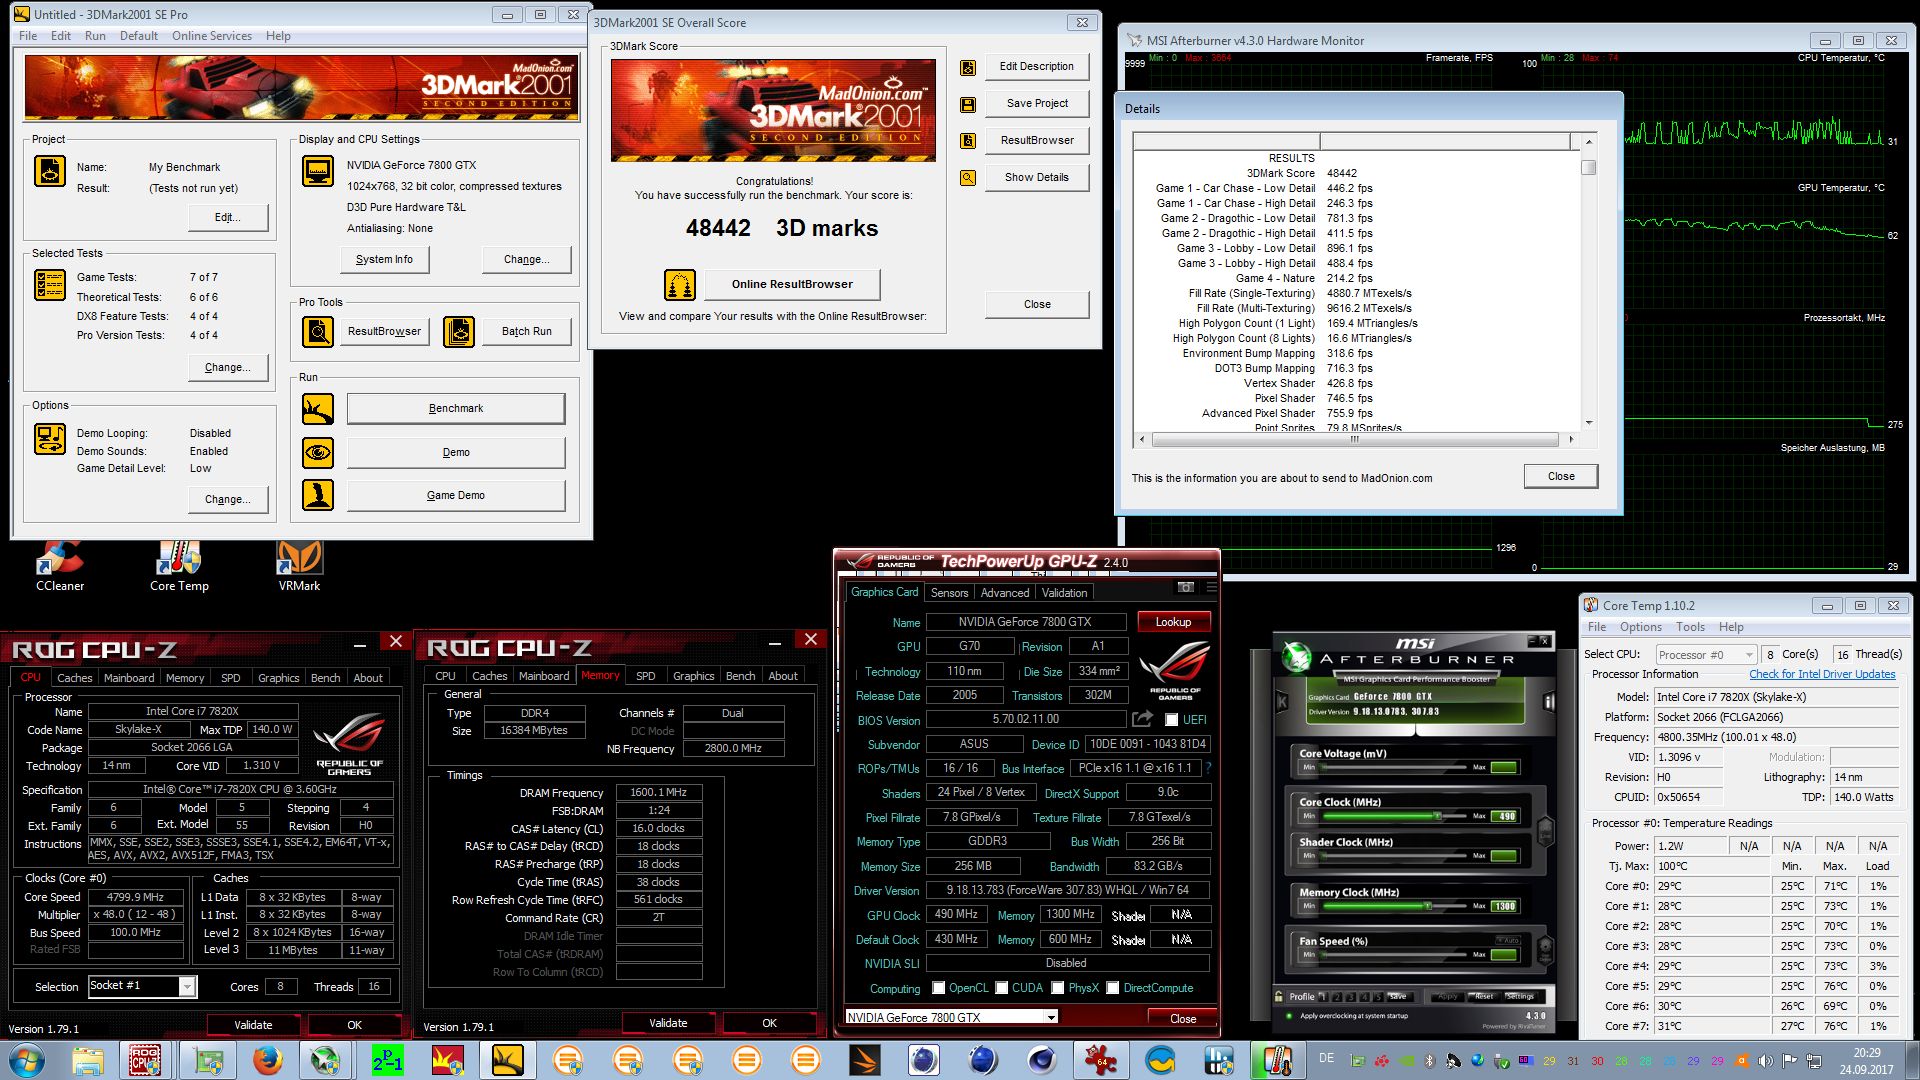The image size is (1920, 1080).
Task: Click the Demo eye icon in 3DMark2001
Action: 318,452
